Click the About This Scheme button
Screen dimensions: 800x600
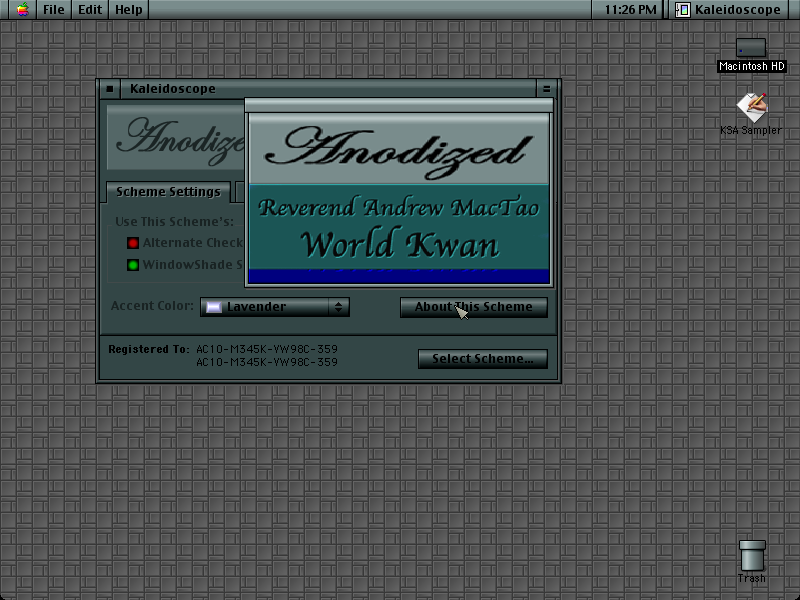click(473, 307)
